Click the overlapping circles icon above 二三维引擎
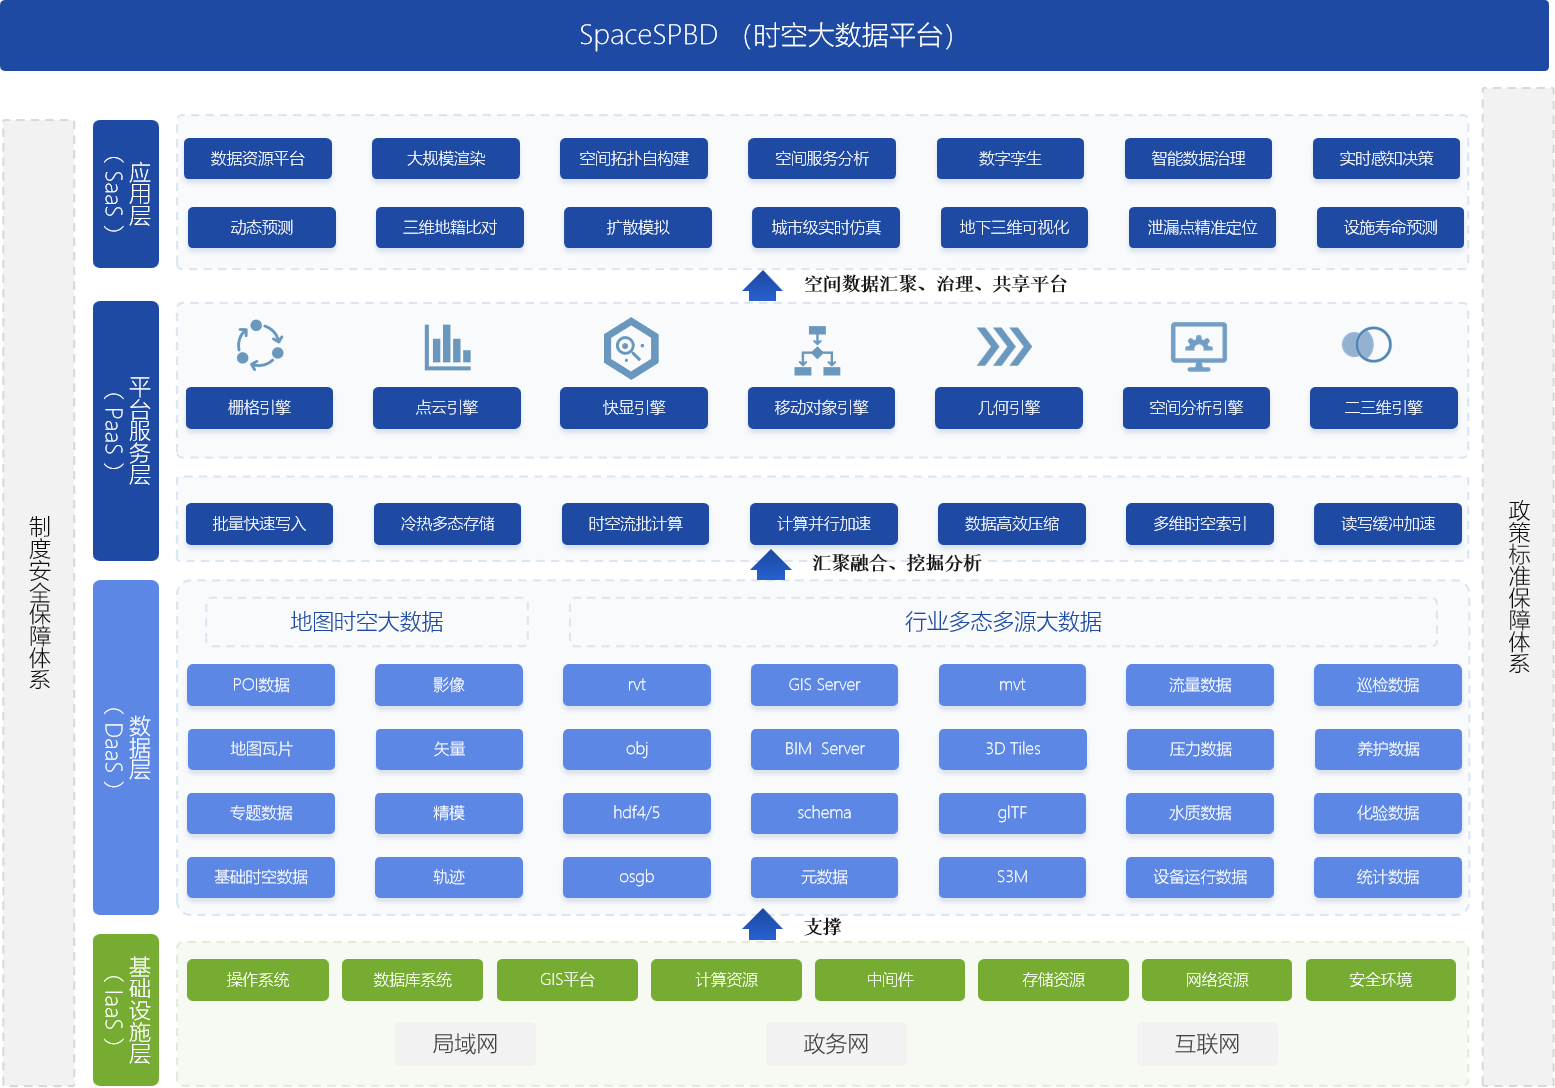The height and width of the screenshot is (1088, 1555). [x=1367, y=345]
